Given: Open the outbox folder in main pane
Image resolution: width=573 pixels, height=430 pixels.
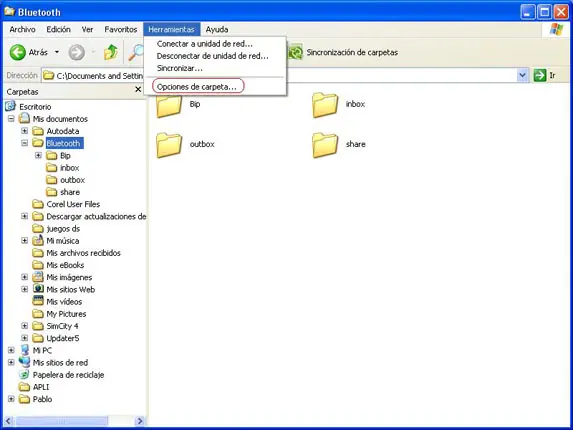Looking at the screenshot, I should (x=169, y=145).
